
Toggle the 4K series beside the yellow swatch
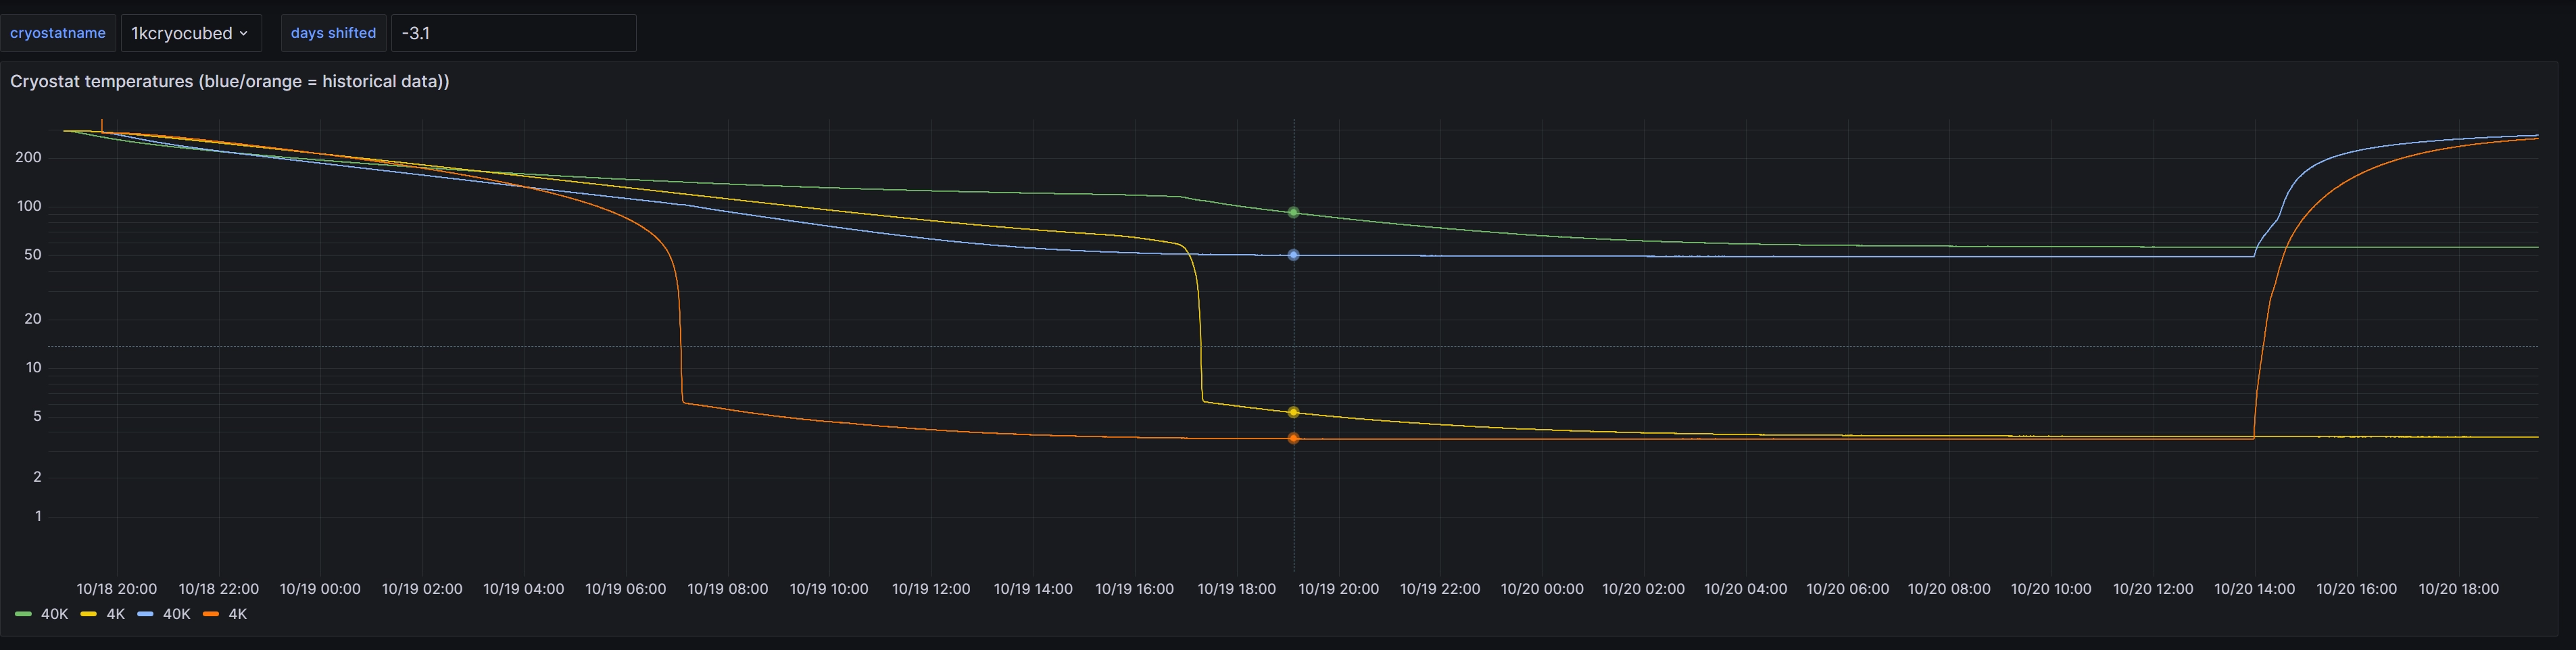(115, 614)
